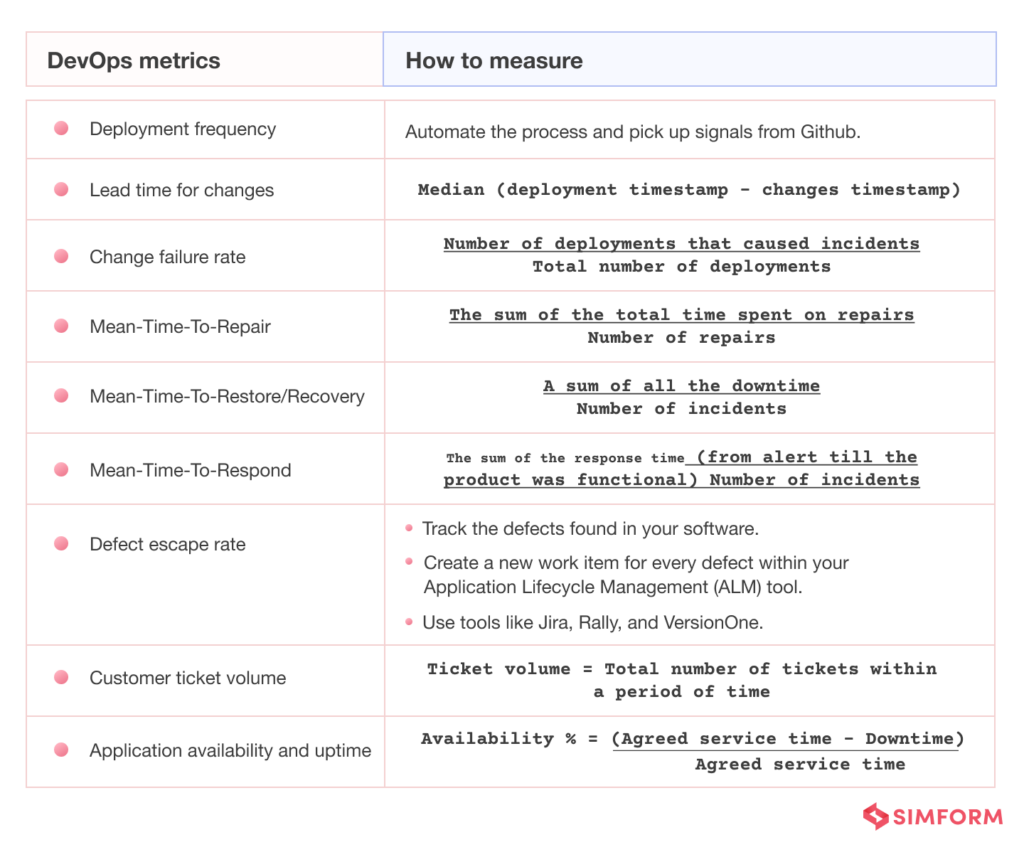This screenshot has height=852, width=1024.
Task: Click the bullet dot beside Customer ticket volume
Action: coord(61,679)
